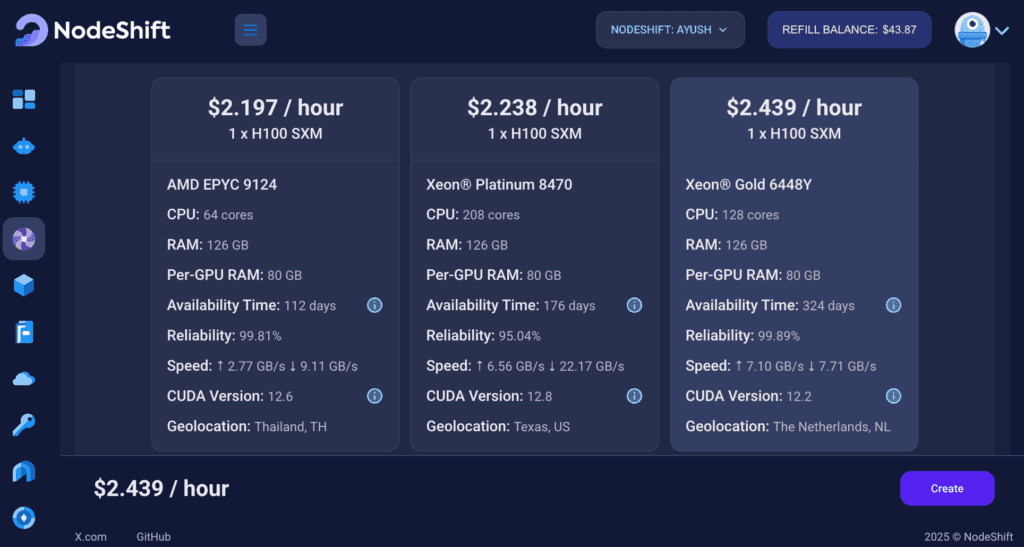Toggle the hamburger menu button
The height and width of the screenshot is (547, 1024).
click(x=251, y=29)
